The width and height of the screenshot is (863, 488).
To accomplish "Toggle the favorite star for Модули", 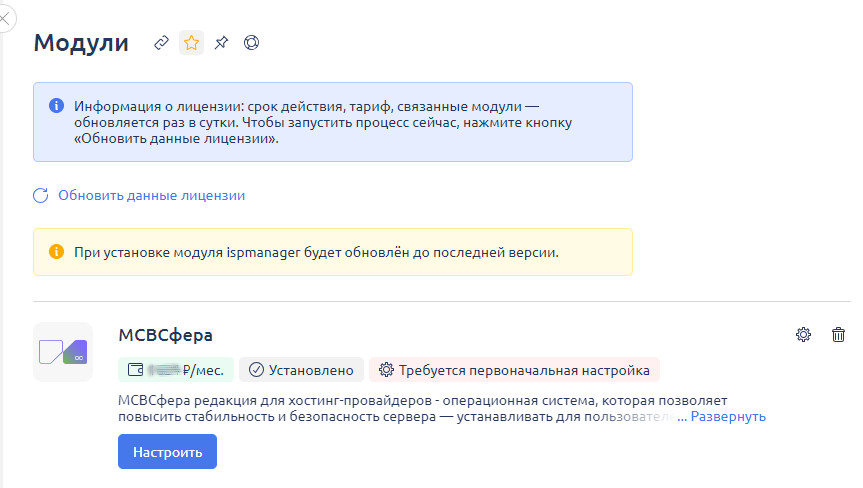I will tap(192, 43).
